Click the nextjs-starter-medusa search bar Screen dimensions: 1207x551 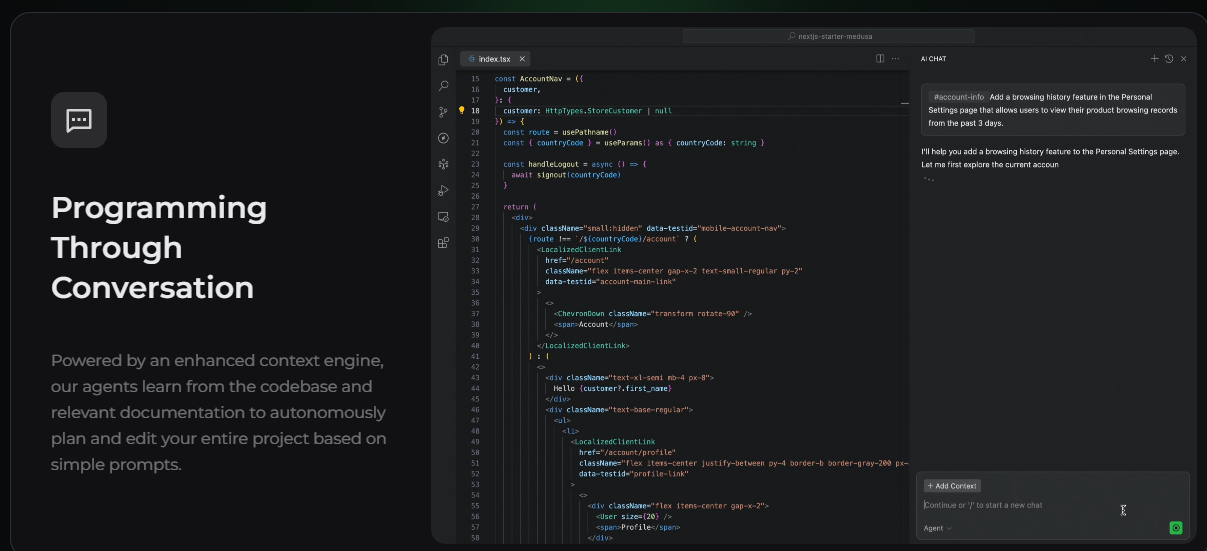tap(829, 36)
